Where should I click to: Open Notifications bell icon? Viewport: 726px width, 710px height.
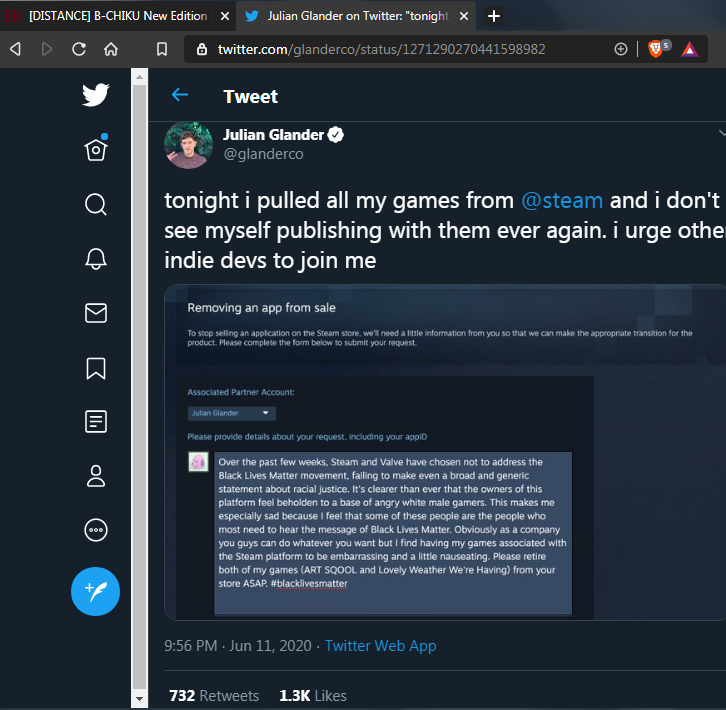96,259
